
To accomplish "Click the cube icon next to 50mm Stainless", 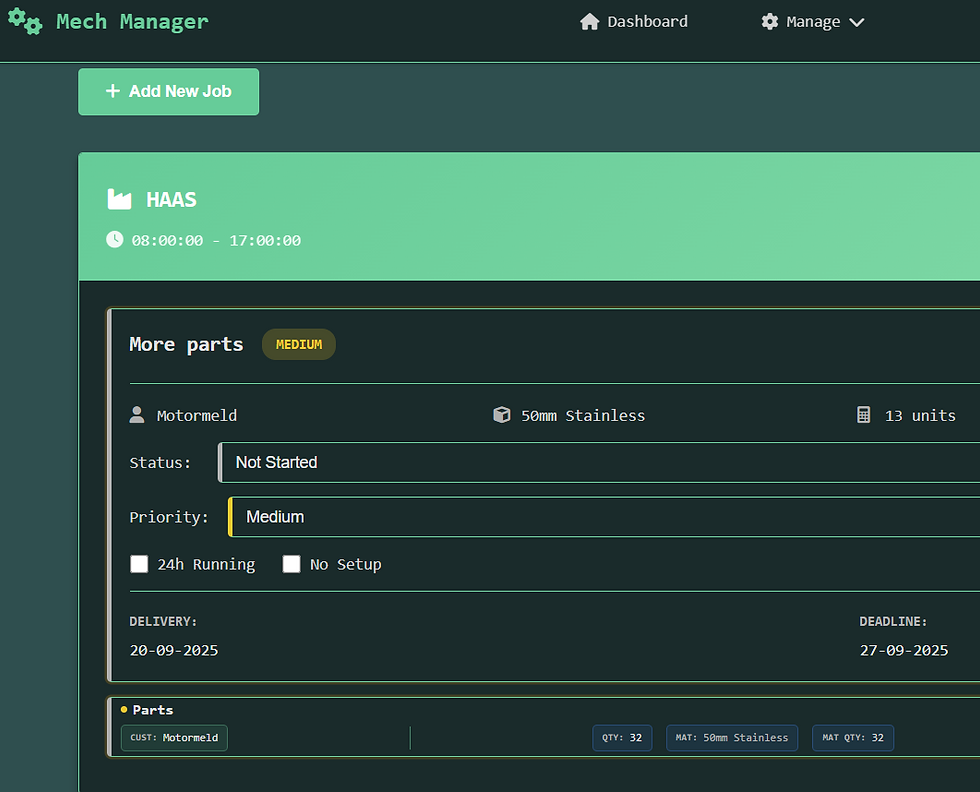I will pos(502,415).
